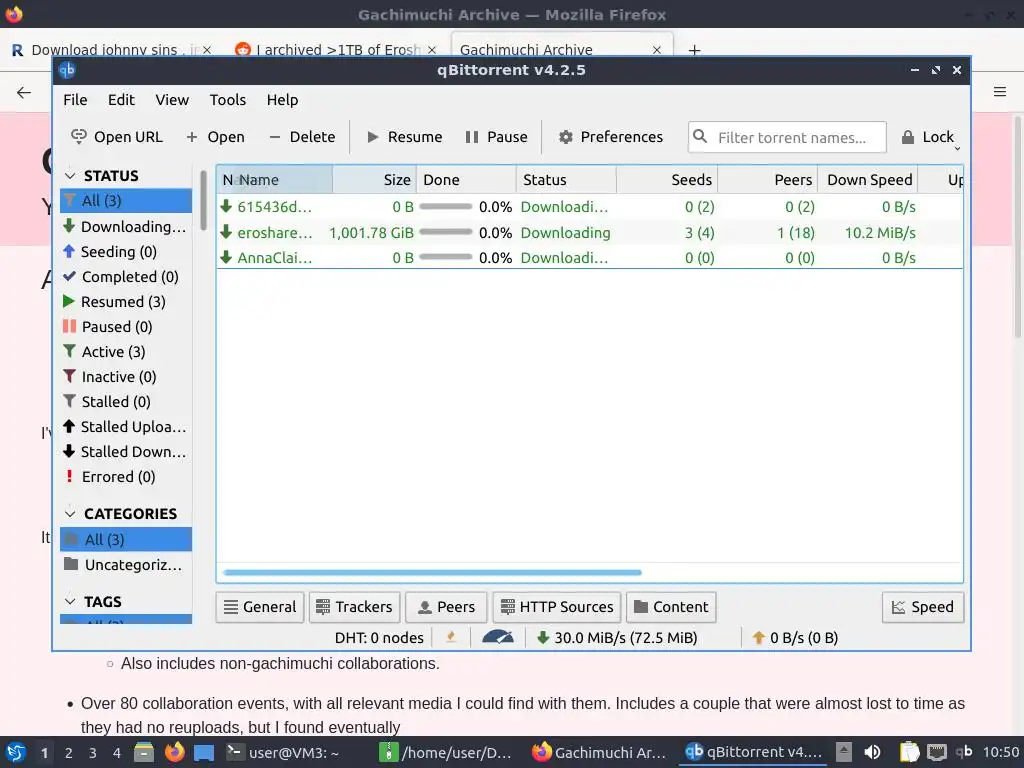Click the sidebar vertical scrollbar
1024x768 pixels.
coord(203,200)
